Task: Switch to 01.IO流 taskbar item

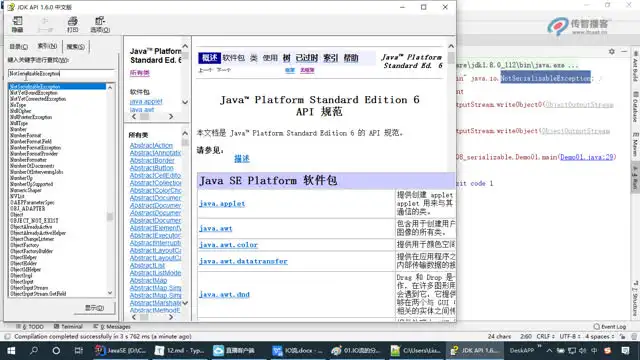Action: click(x=357, y=351)
